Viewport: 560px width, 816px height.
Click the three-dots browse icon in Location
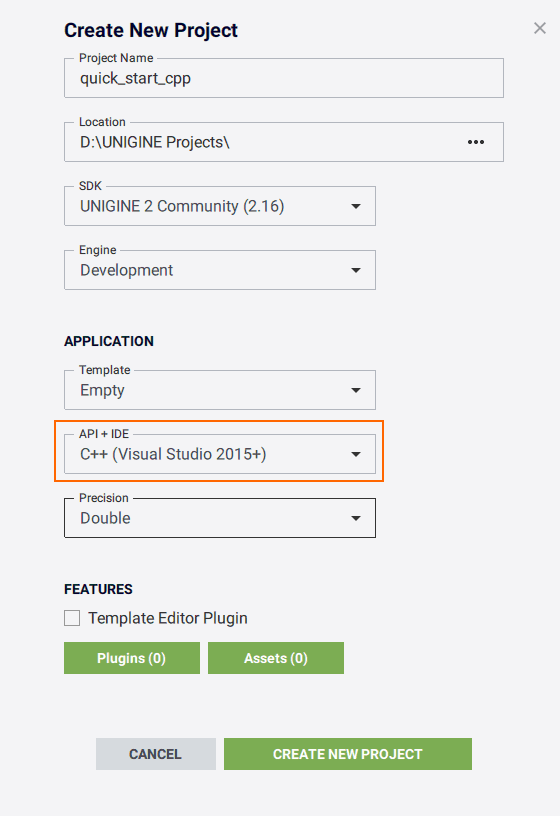tap(476, 142)
